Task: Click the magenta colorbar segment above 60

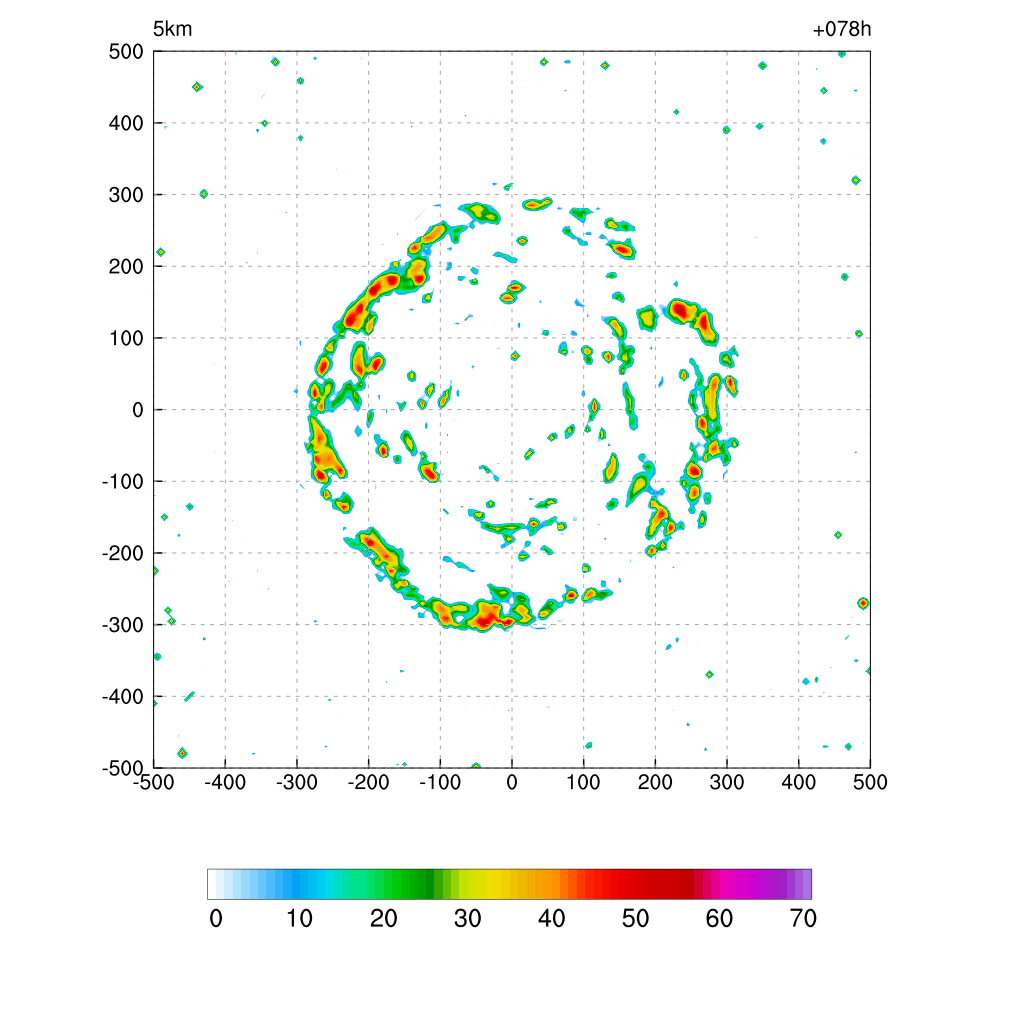Action: [724, 884]
